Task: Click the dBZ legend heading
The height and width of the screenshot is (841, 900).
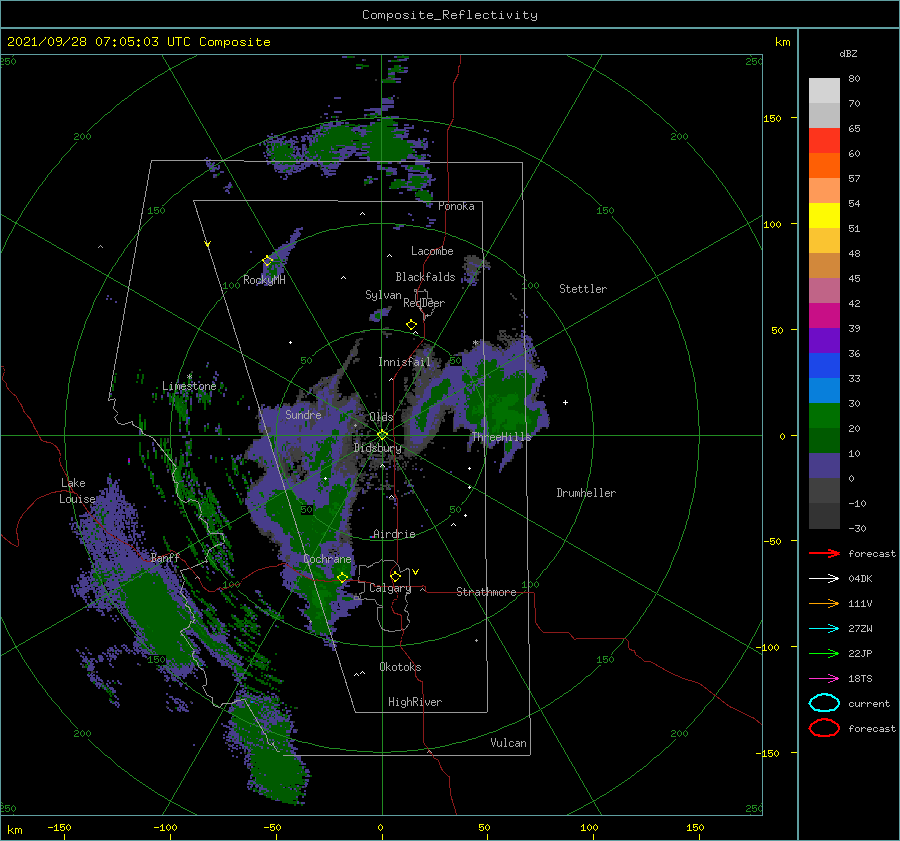Action: pos(848,54)
